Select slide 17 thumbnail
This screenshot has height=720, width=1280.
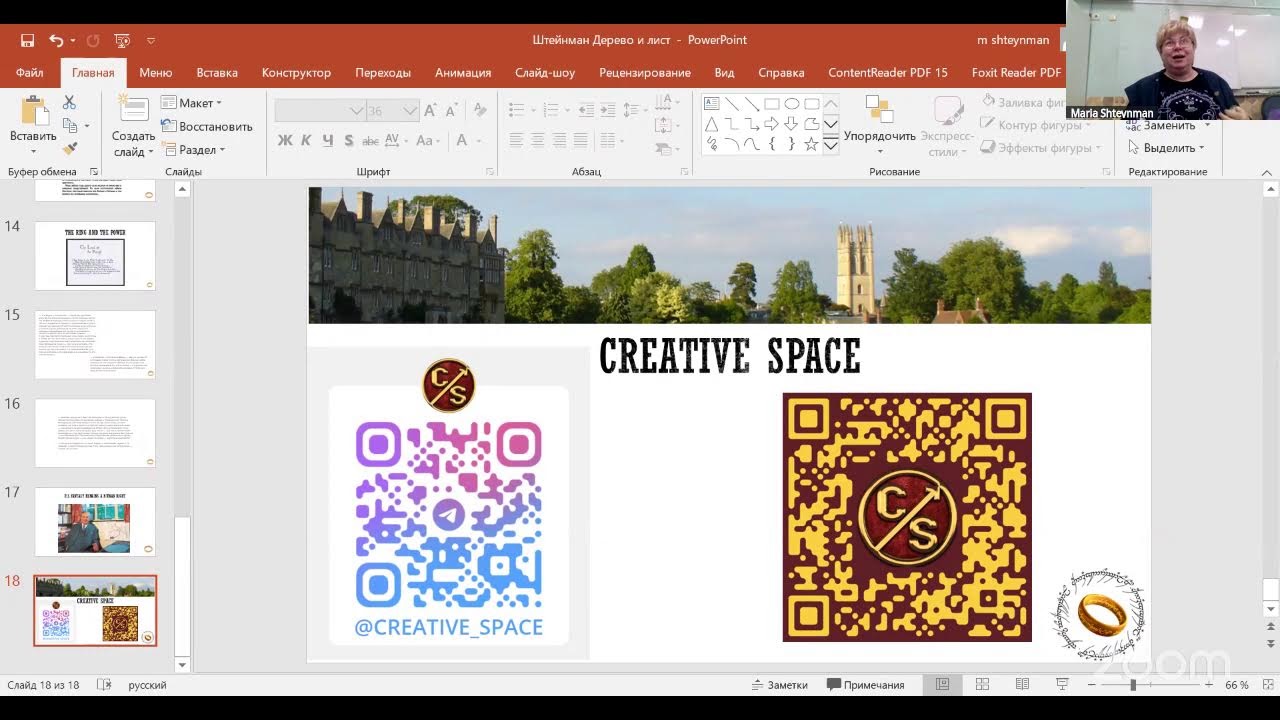pos(95,522)
